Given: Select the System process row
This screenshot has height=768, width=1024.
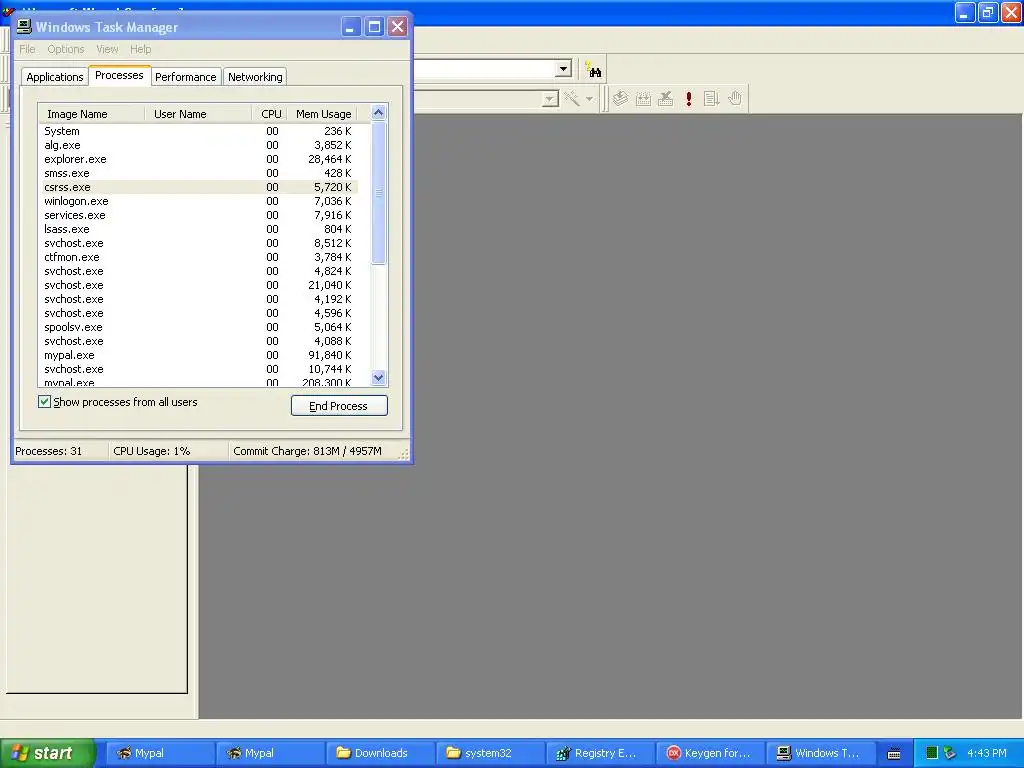Looking at the screenshot, I should 199,131.
